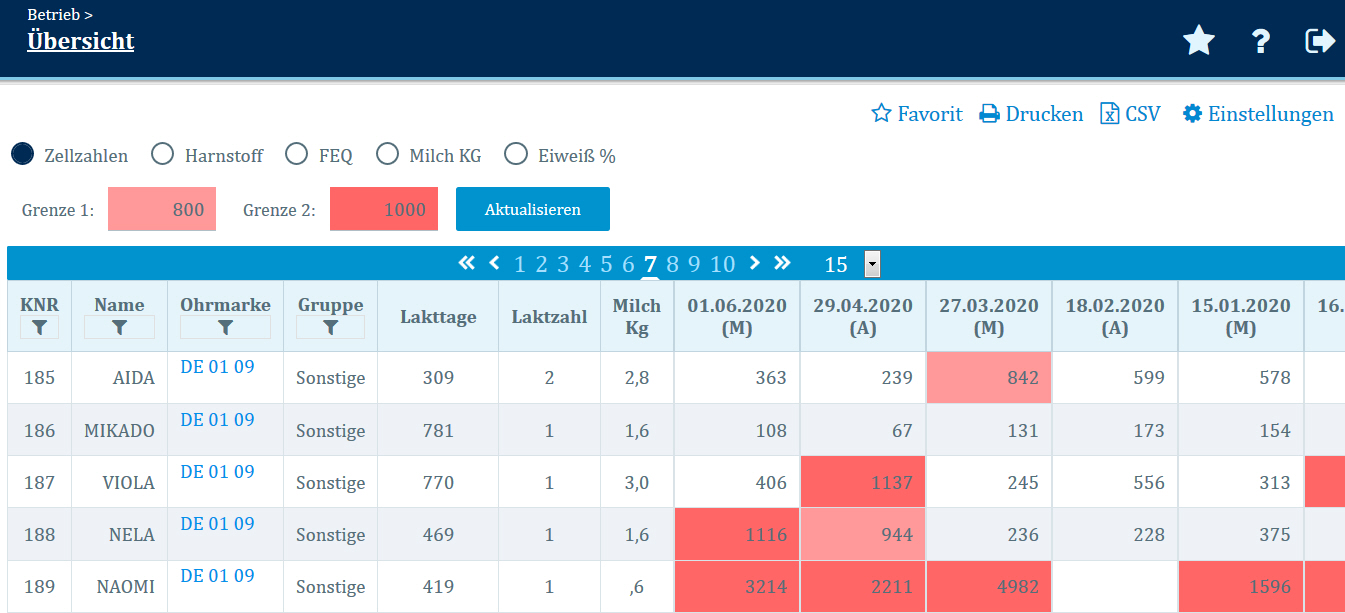The image size is (1345, 613).
Task: Click the star favorites icon in header
Action: click(x=1198, y=41)
